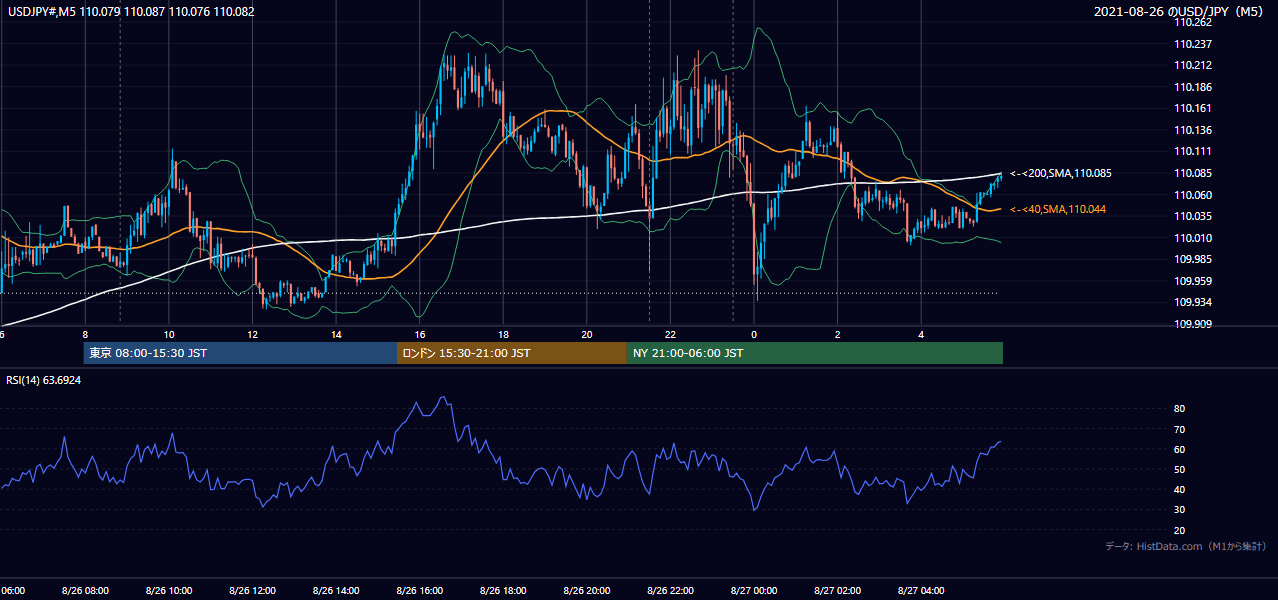Click hour label 18 under price chart
Viewport: 1278px width, 600px height.
click(x=503, y=335)
